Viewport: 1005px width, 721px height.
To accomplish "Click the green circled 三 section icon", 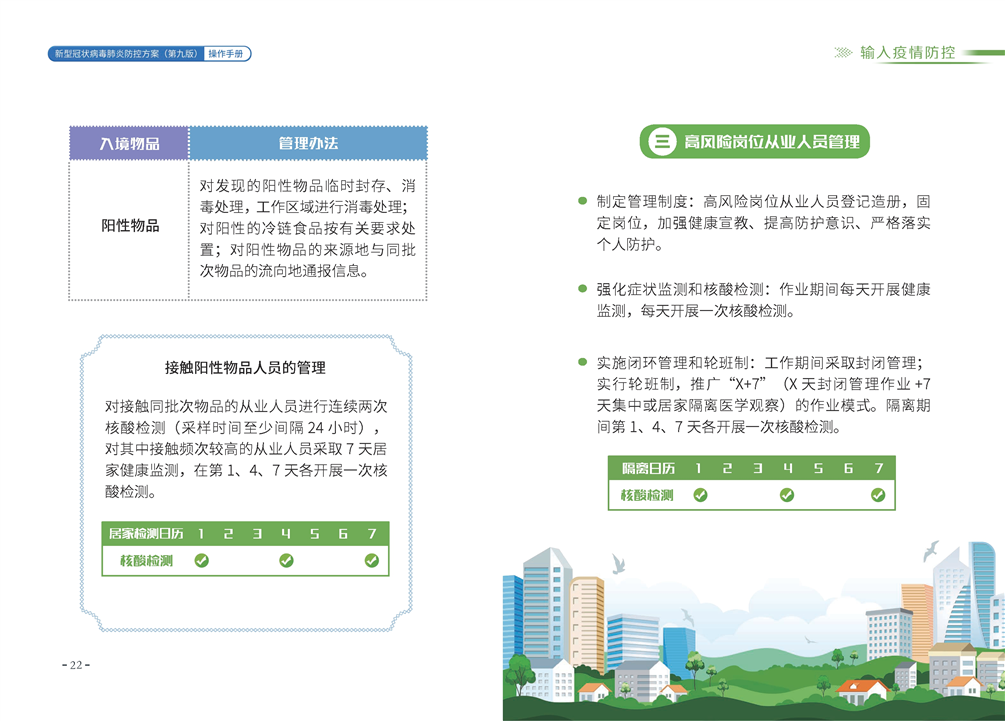I will pos(661,142).
